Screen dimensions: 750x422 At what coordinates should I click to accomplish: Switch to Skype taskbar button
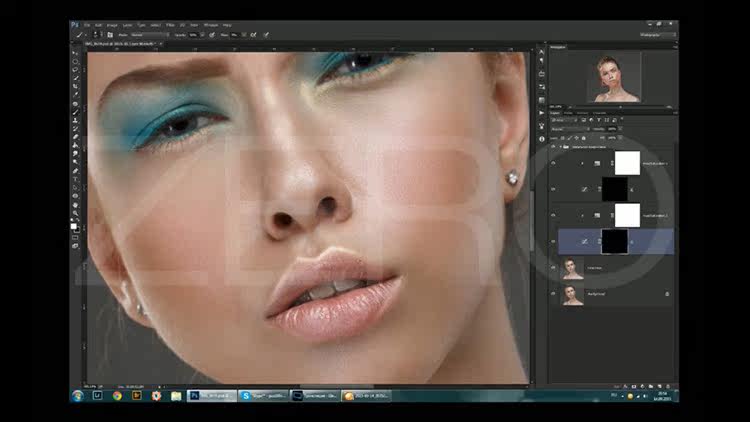263,396
